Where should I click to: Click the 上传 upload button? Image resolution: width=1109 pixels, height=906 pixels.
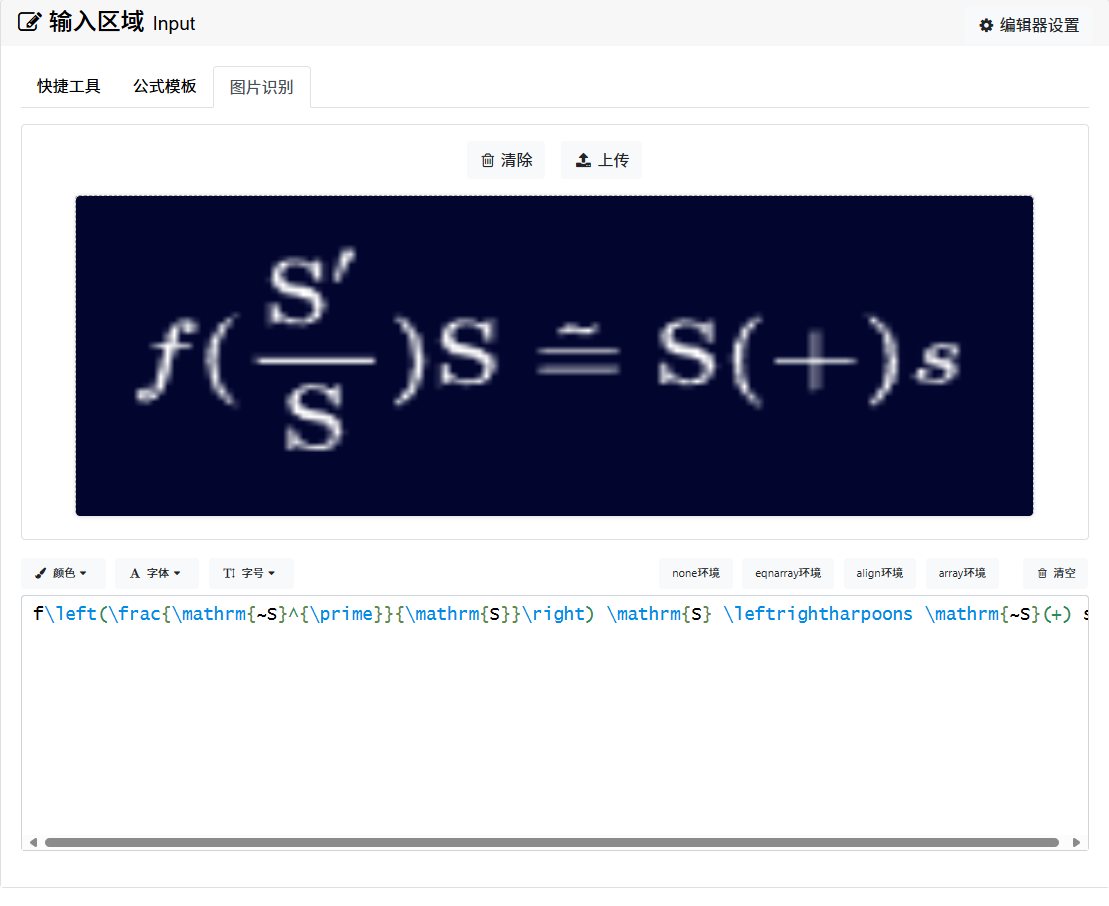[x=602, y=161]
